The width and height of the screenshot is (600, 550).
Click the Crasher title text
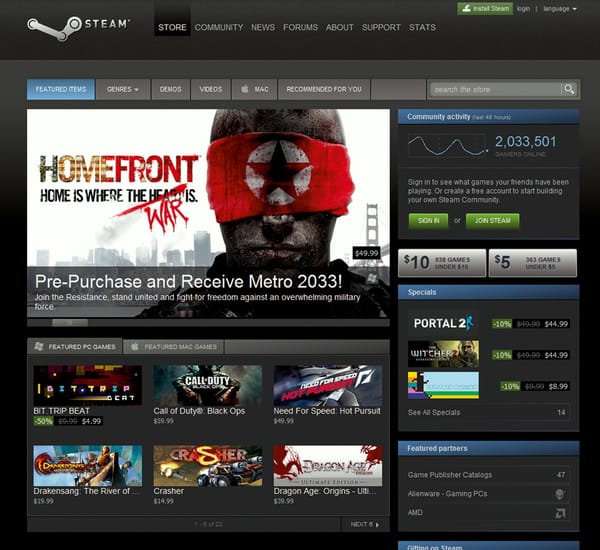click(x=168, y=491)
